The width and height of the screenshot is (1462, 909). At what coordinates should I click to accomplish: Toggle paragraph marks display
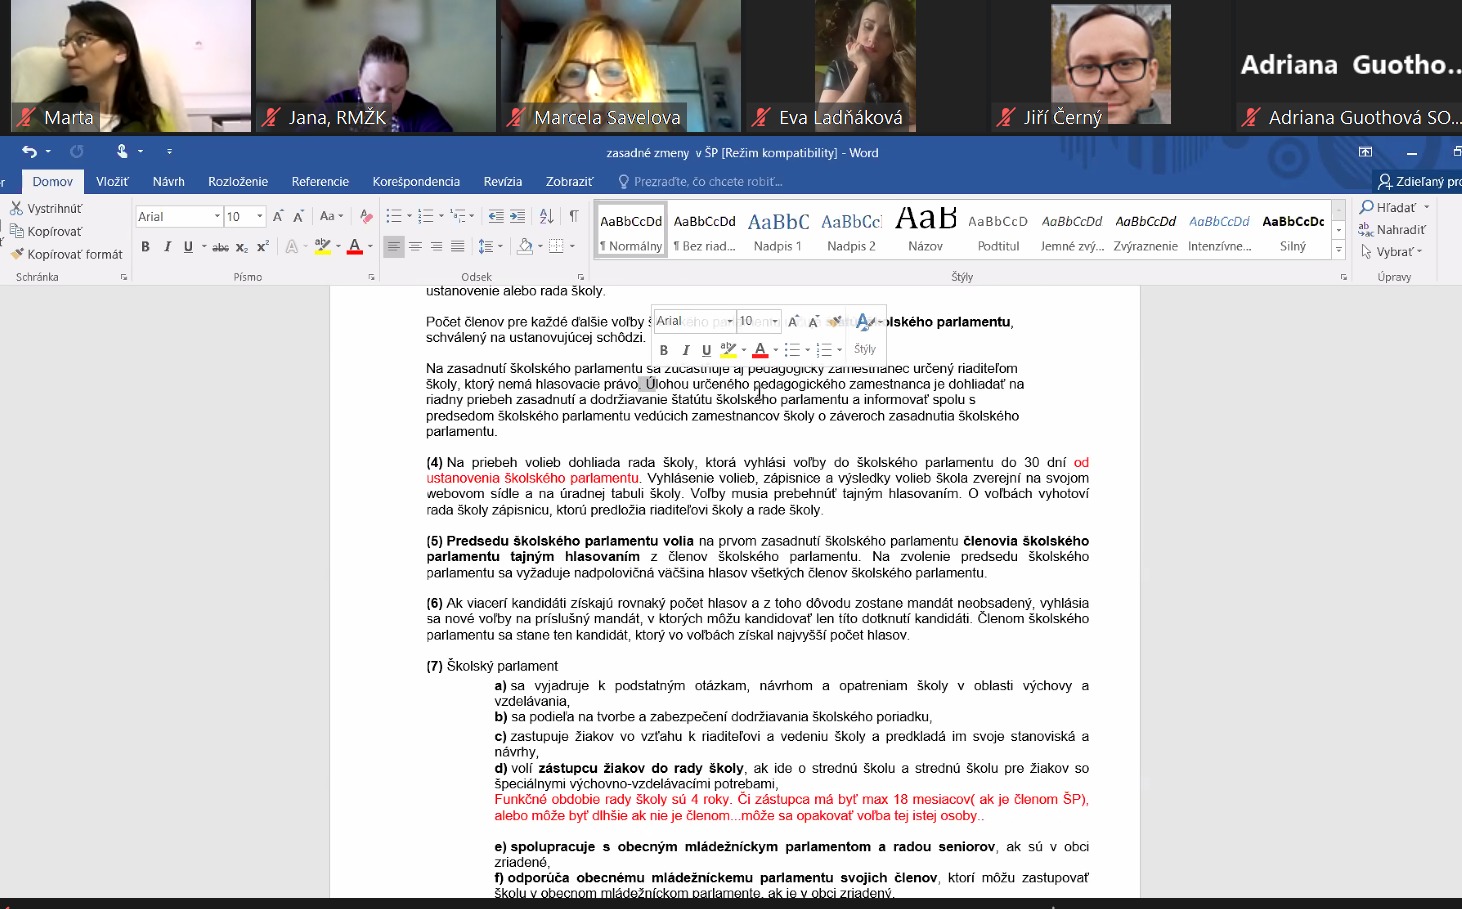coord(573,216)
